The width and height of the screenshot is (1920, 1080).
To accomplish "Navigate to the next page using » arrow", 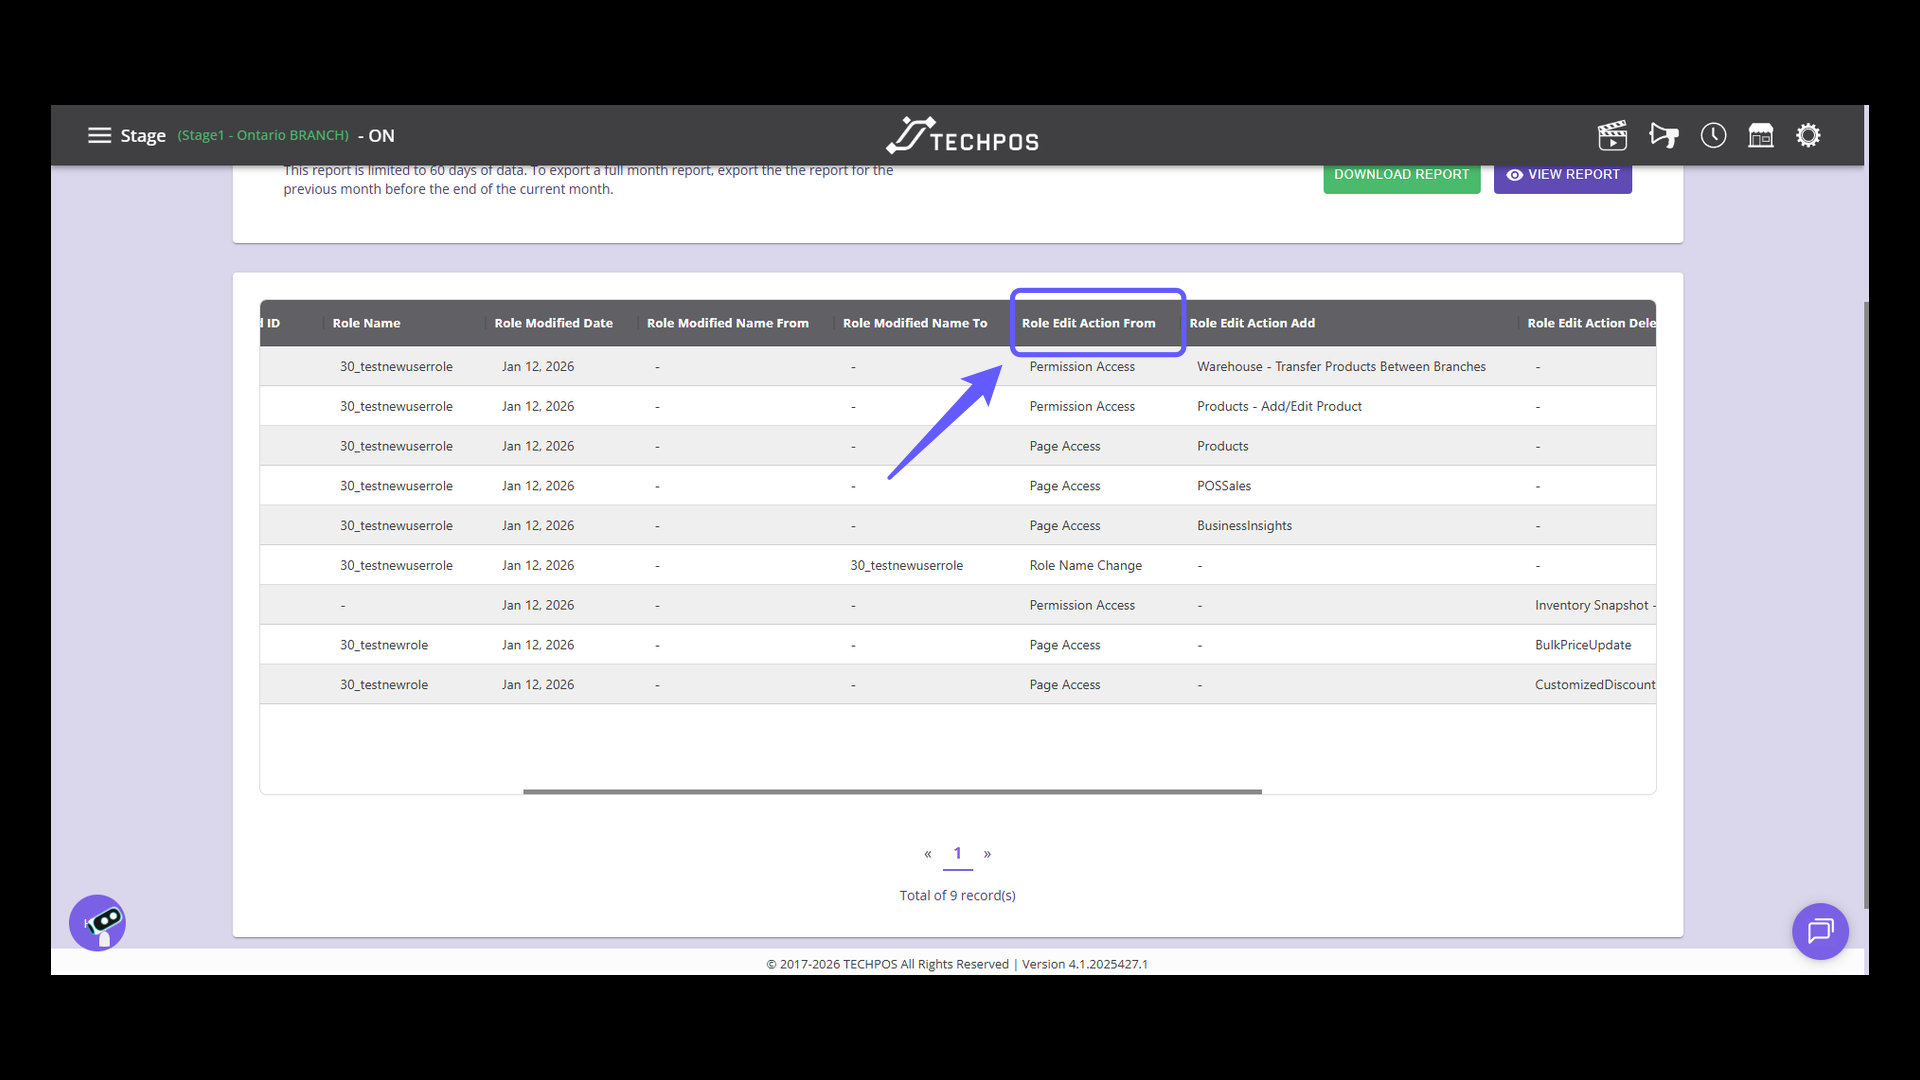I will (x=988, y=854).
